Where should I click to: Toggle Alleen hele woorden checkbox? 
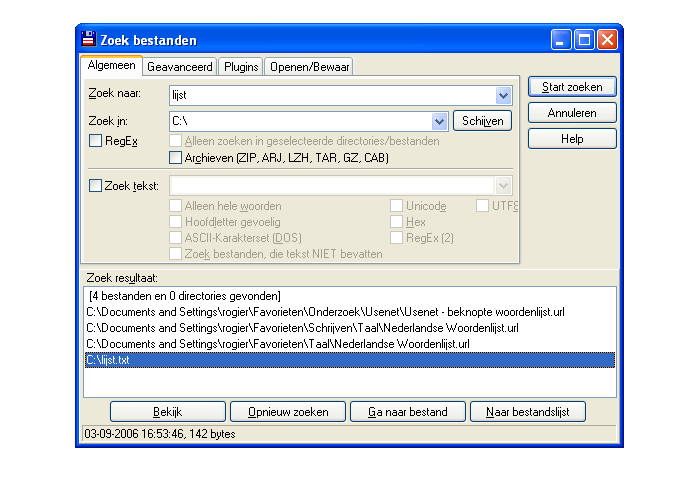[175, 206]
